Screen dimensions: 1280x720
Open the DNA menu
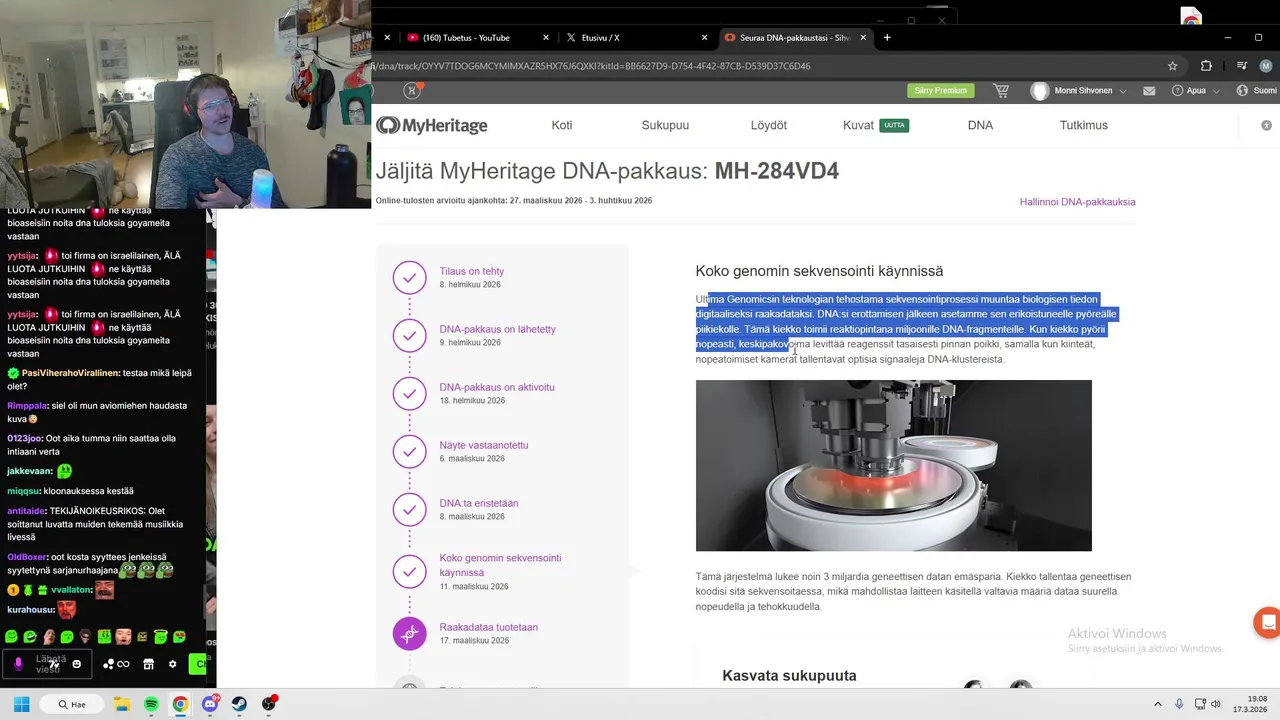tap(980, 125)
